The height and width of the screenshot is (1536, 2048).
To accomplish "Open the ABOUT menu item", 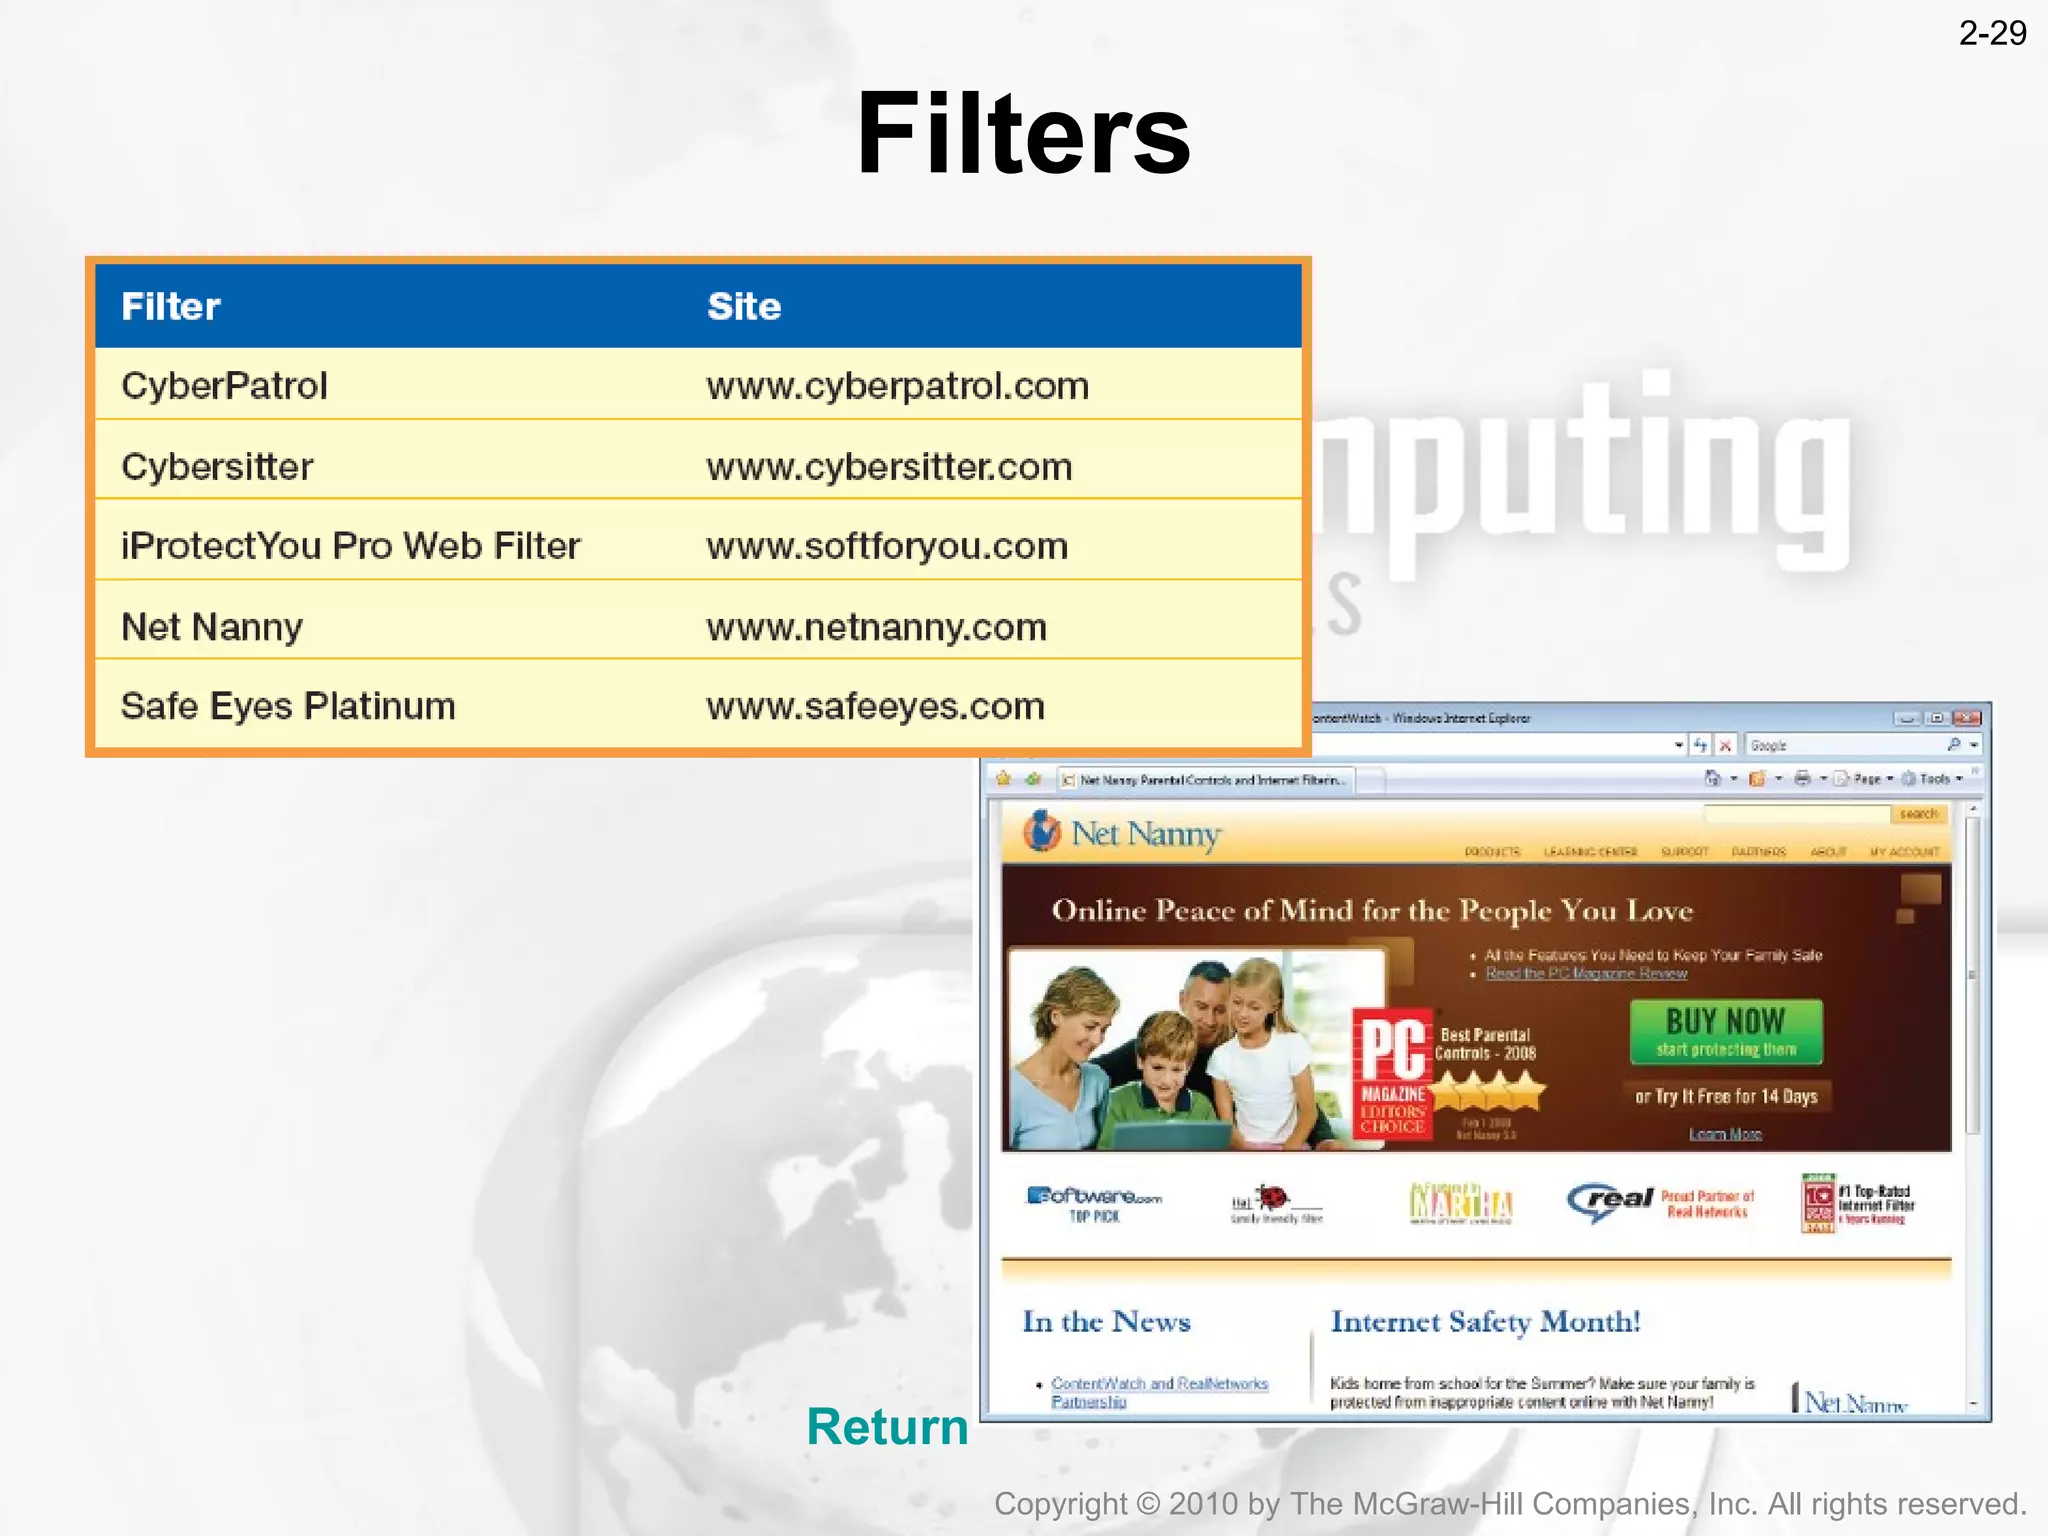I will pos(1828,852).
